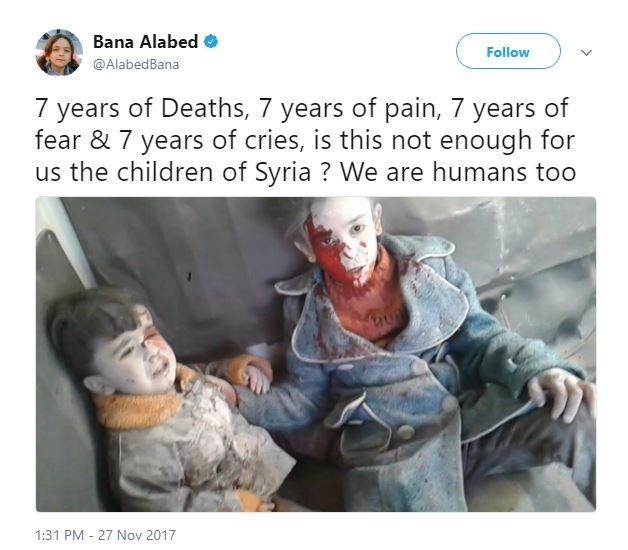The image size is (628, 550).
Task: Open the Bana Alabed display name link
Action: pos(145,42)
